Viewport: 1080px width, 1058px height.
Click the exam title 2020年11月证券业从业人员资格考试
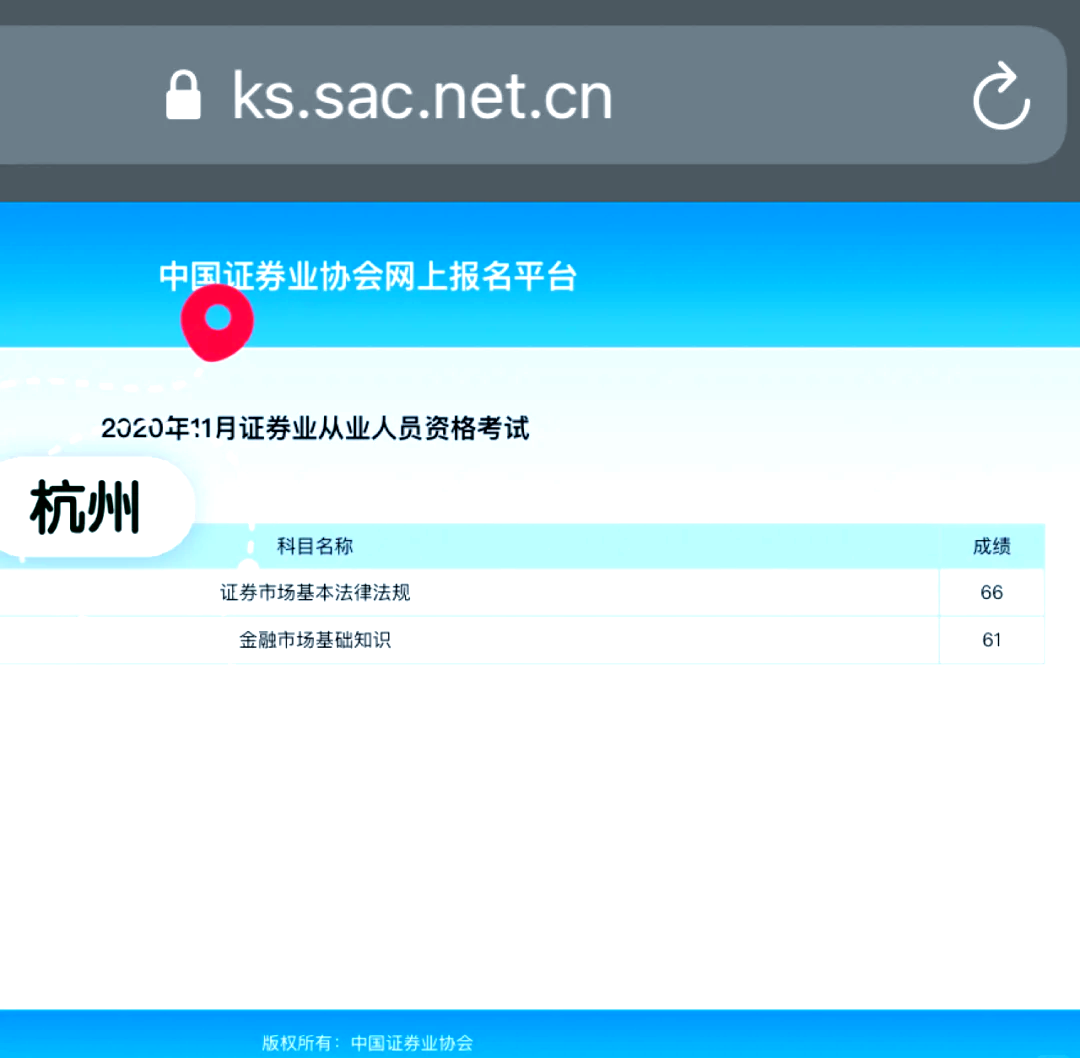click(316, 429)
